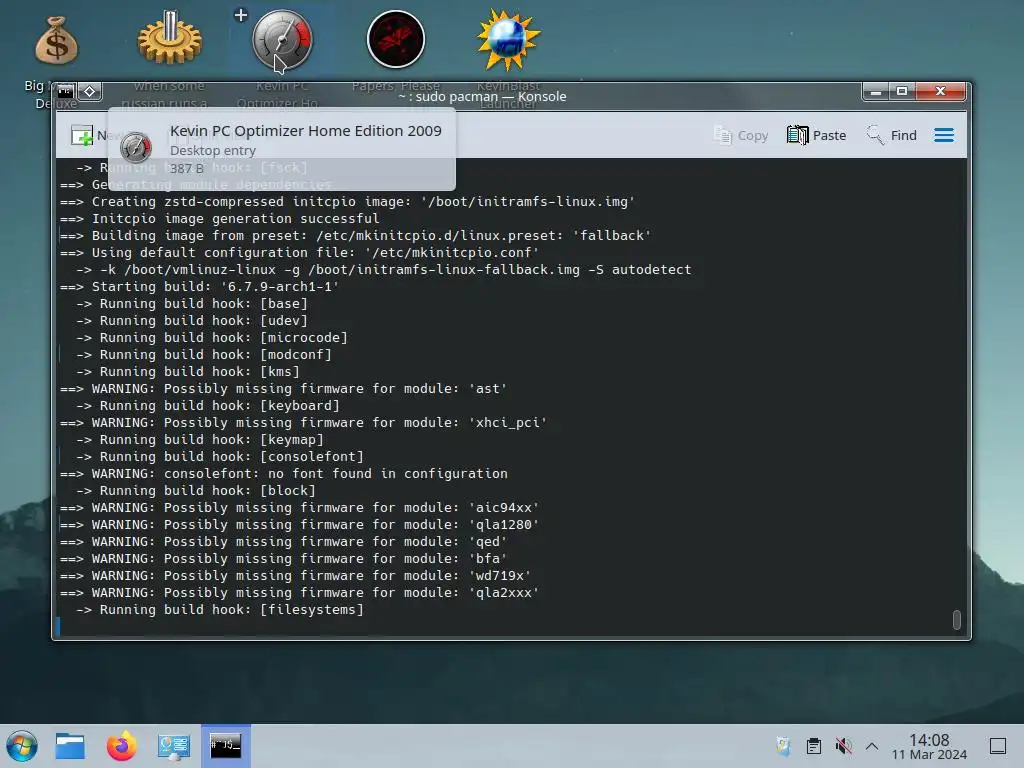The width and height of the screenshot is (1024, 768).
Task: Click the show desktop button on taskbar
Action: 998,746
